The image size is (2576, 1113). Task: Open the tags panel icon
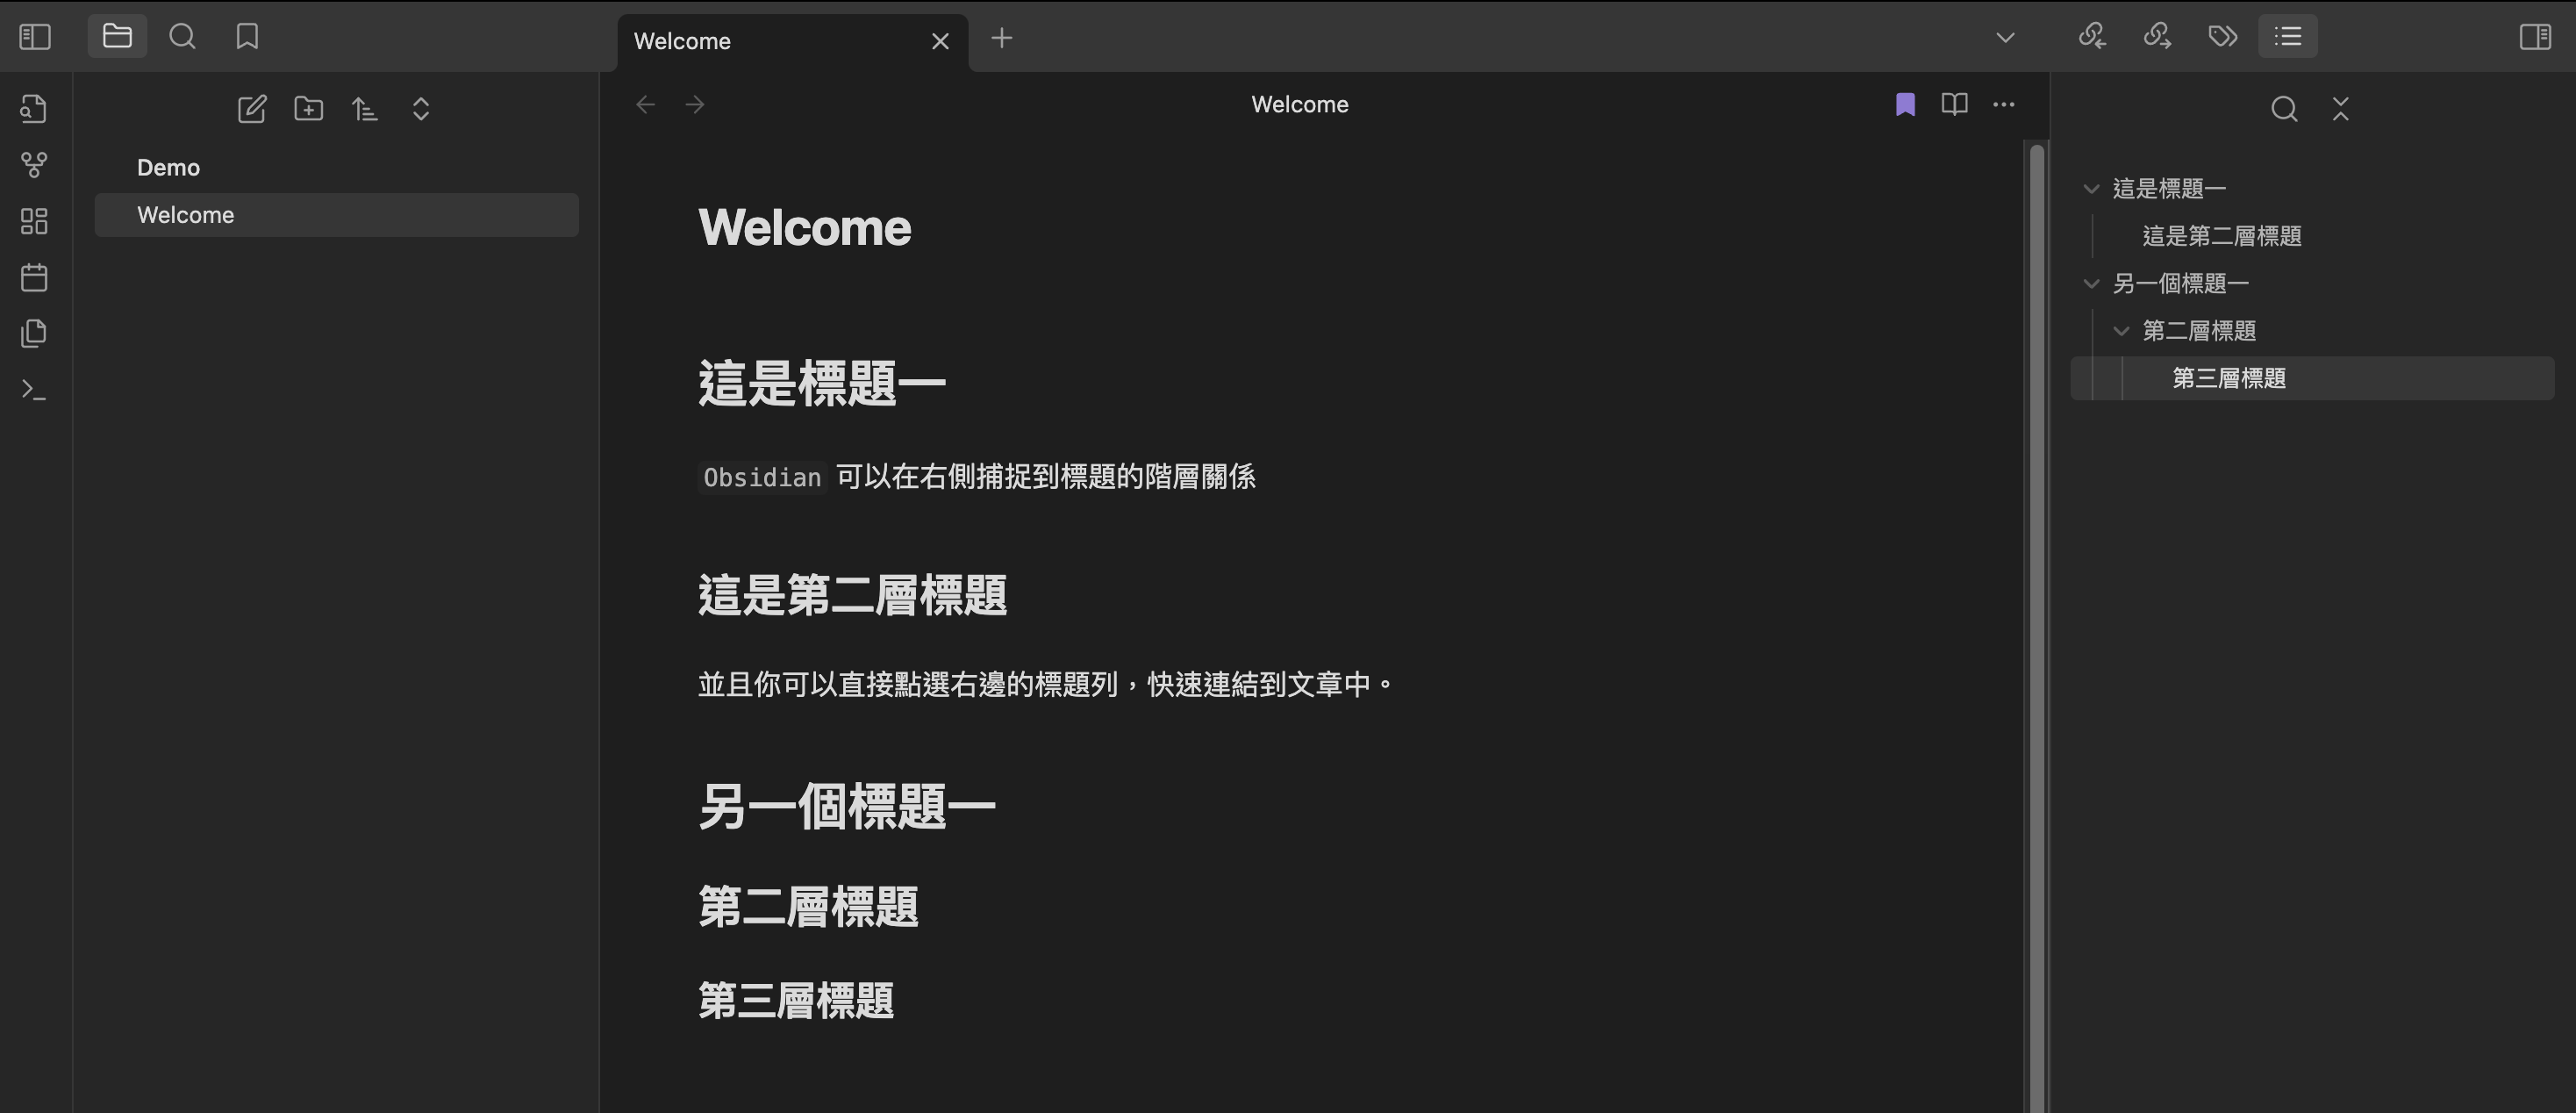2222,37
